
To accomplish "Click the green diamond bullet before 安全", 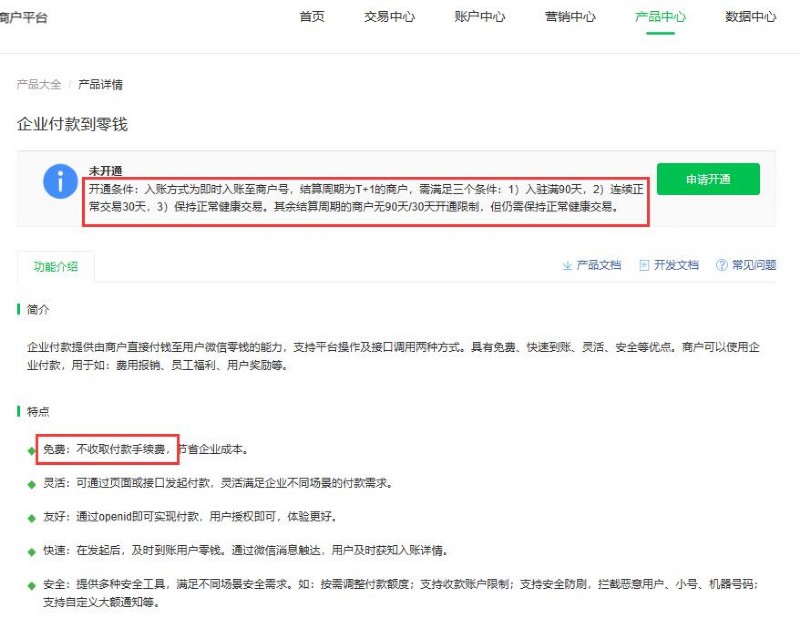I will coord(31,585).
